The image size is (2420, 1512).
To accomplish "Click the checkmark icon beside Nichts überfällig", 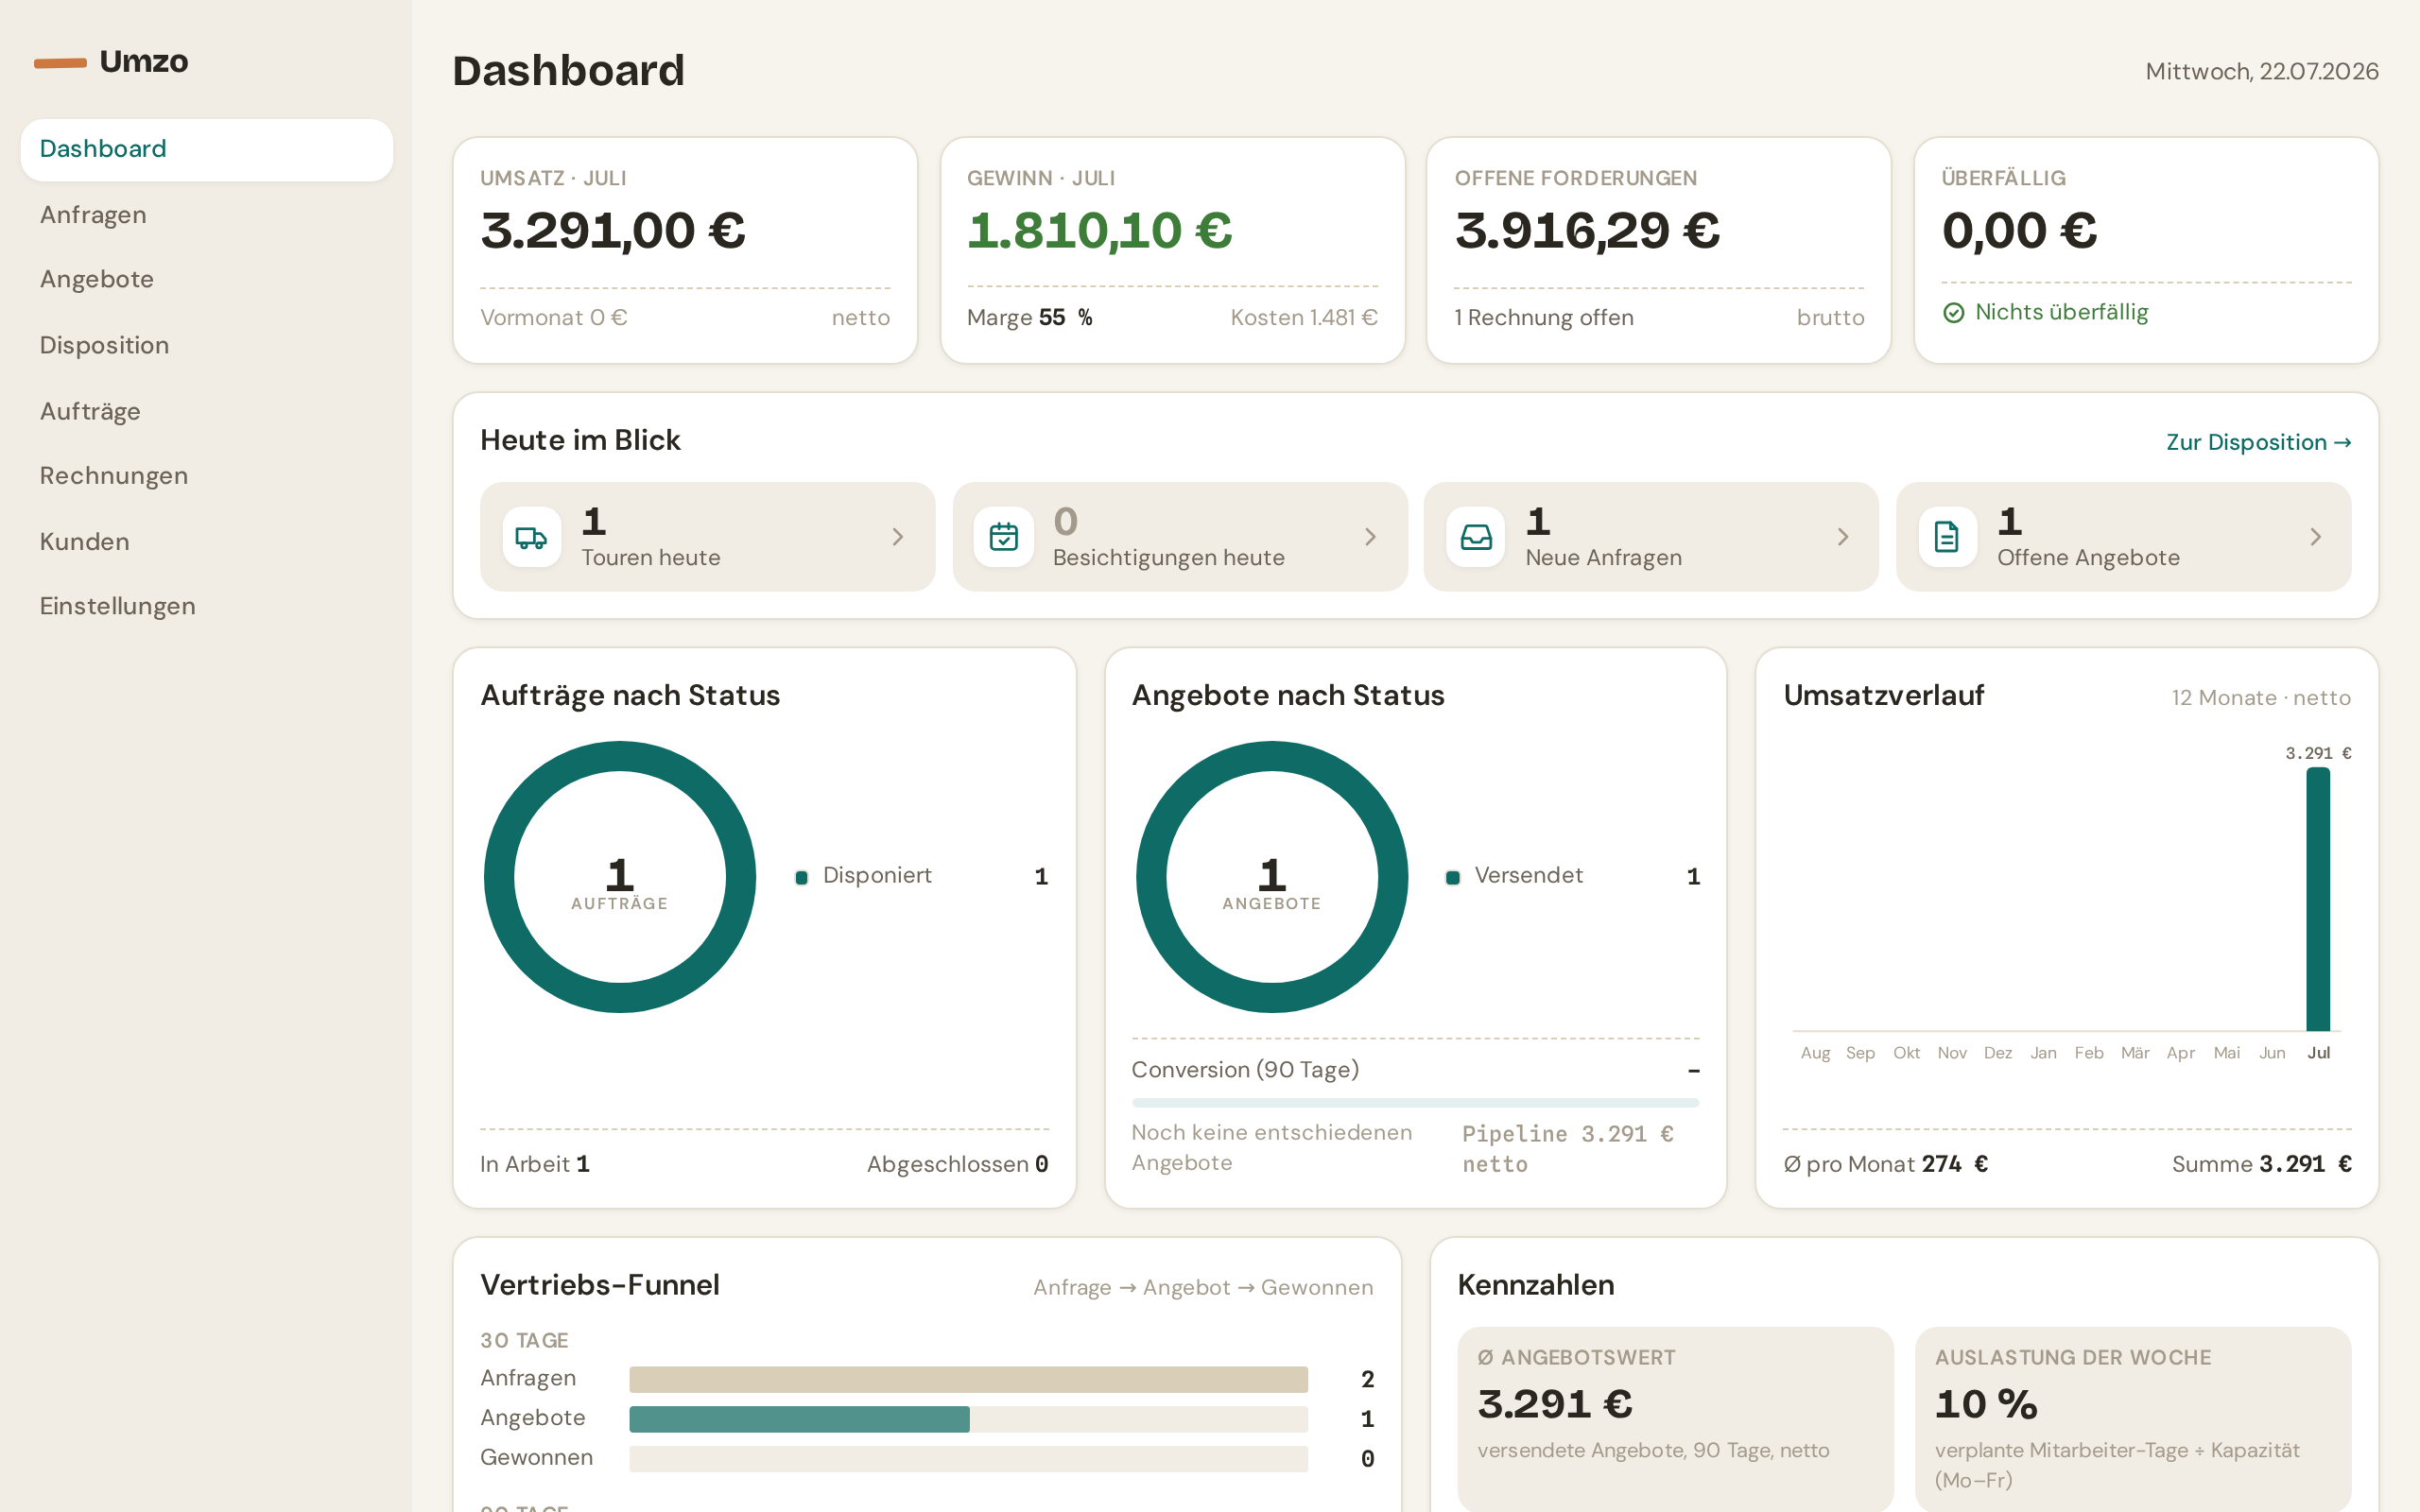I will (x=1953, y=313).
